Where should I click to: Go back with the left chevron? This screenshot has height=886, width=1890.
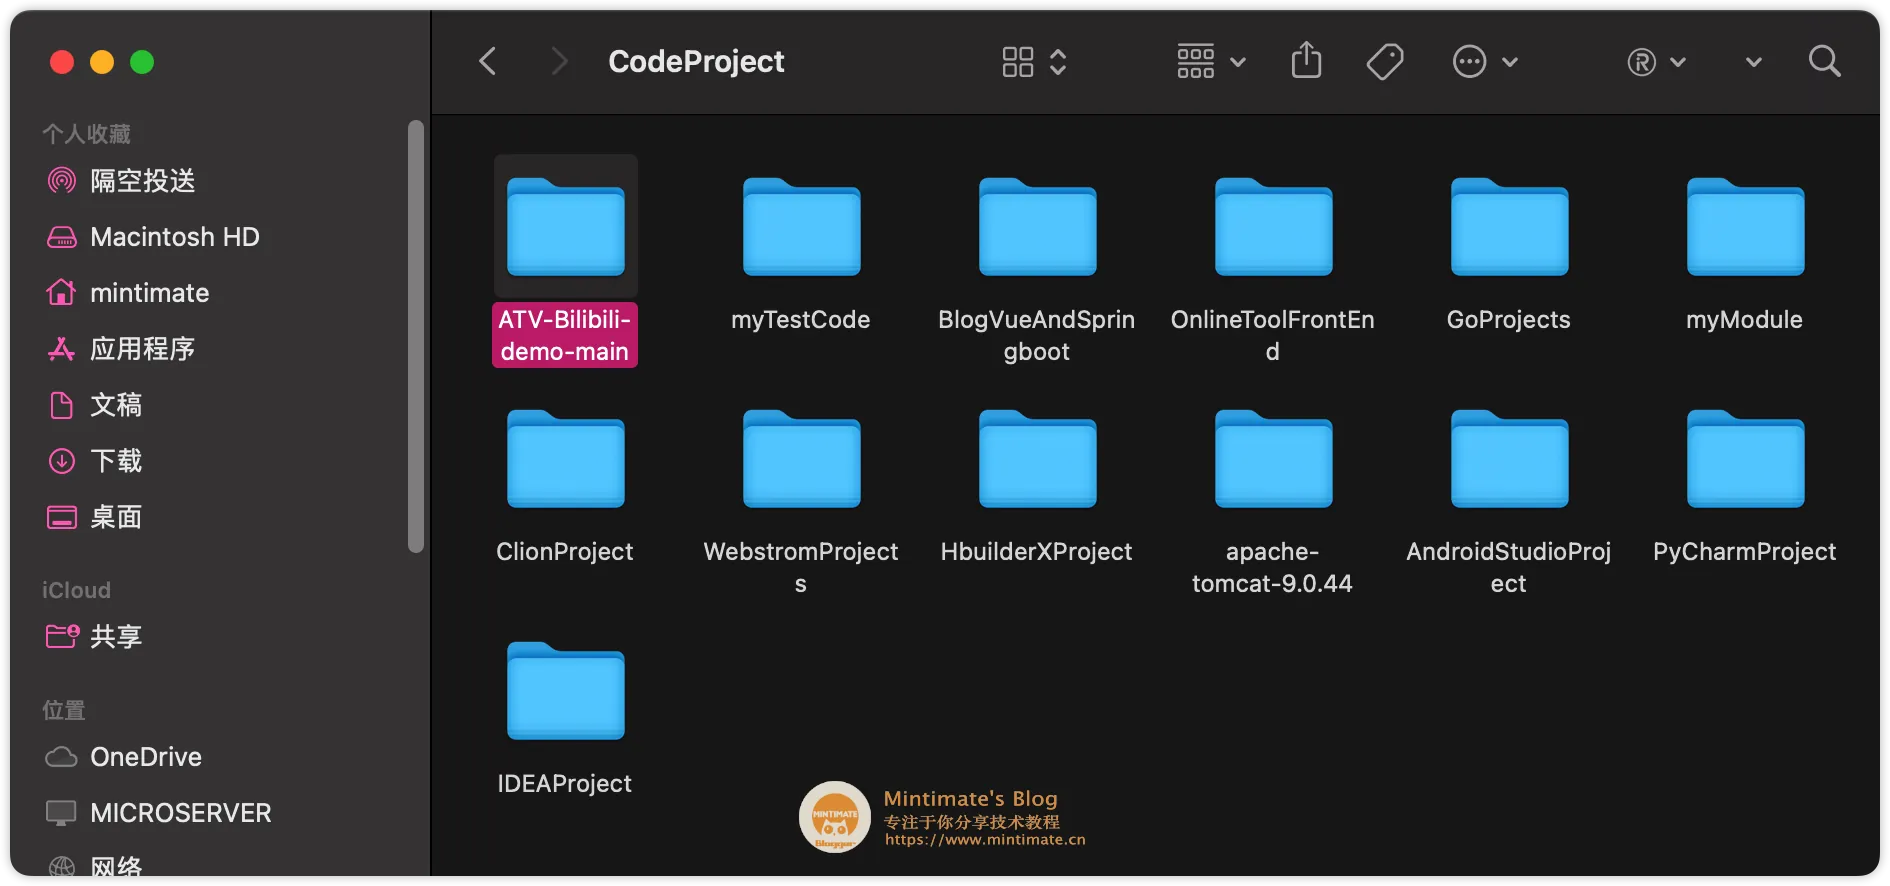[487, 62]
